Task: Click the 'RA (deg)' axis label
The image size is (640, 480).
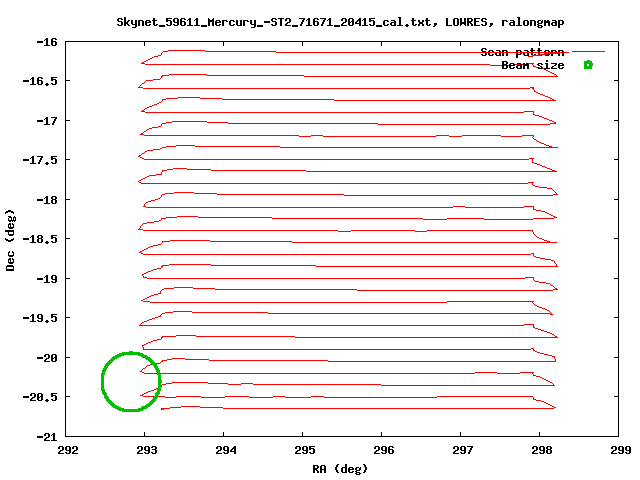Action: tap(340, 469)
